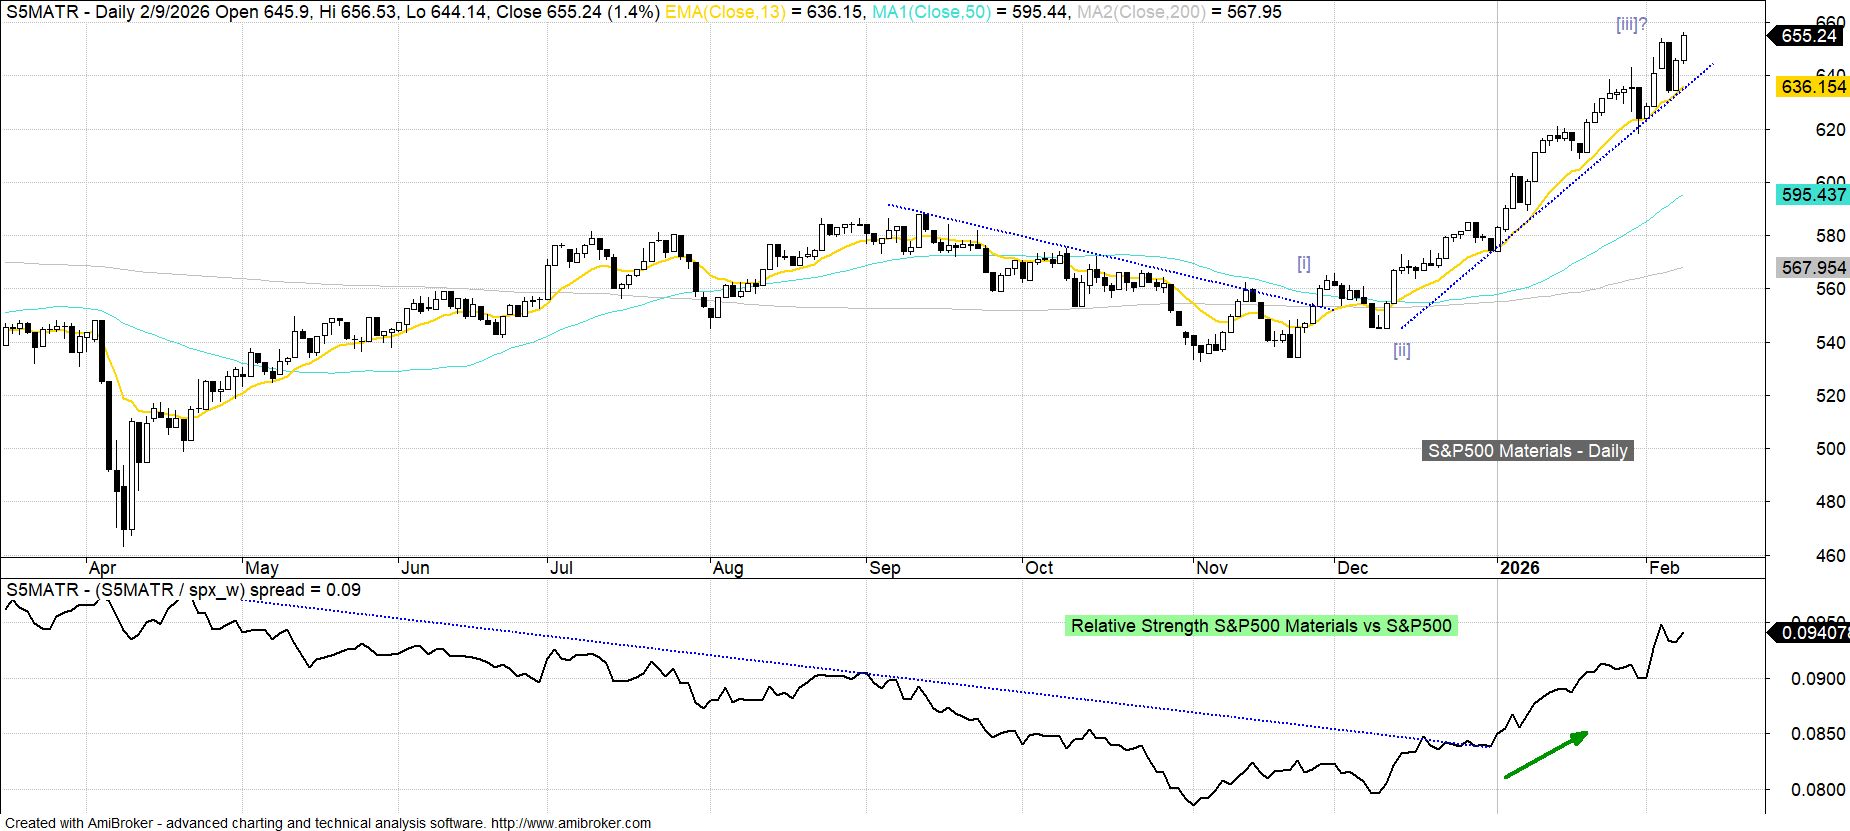Select the [i] wave label

coord(1303,264)
